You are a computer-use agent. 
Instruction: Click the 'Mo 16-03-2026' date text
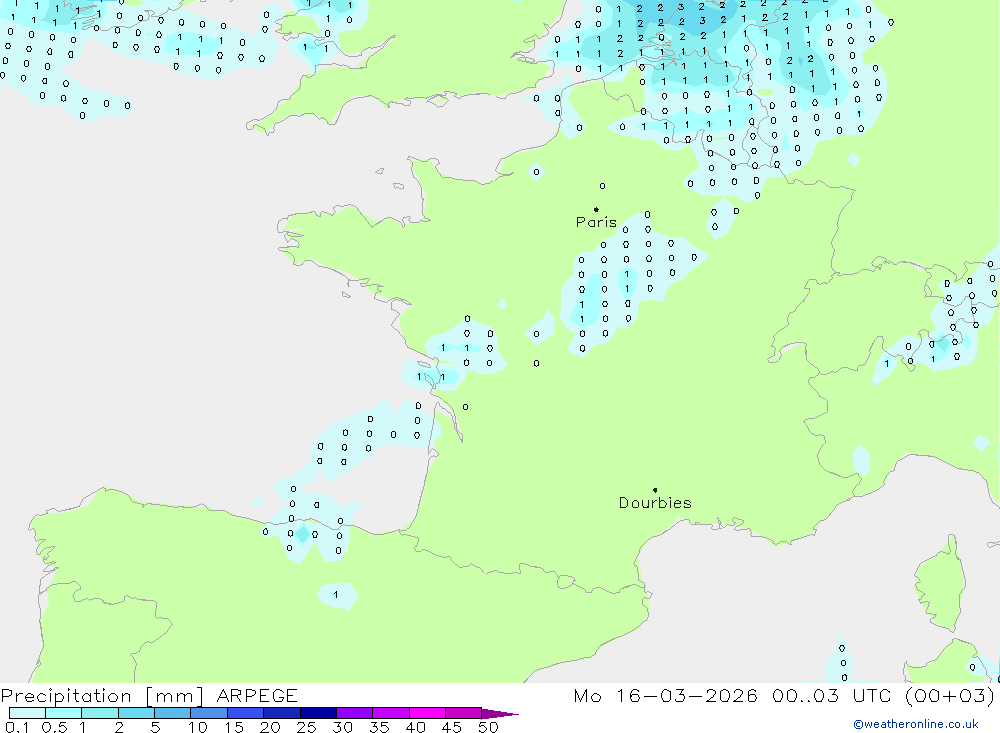click(666, 695)
